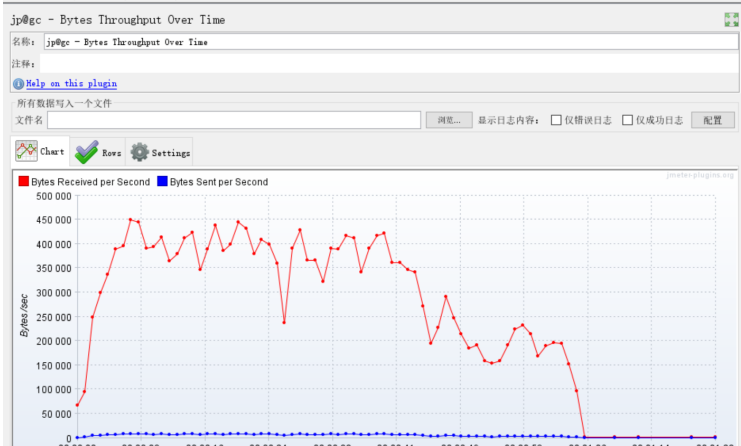Click the Settings tab gear icon
The image size is (741, 446).
pos(139,152)
